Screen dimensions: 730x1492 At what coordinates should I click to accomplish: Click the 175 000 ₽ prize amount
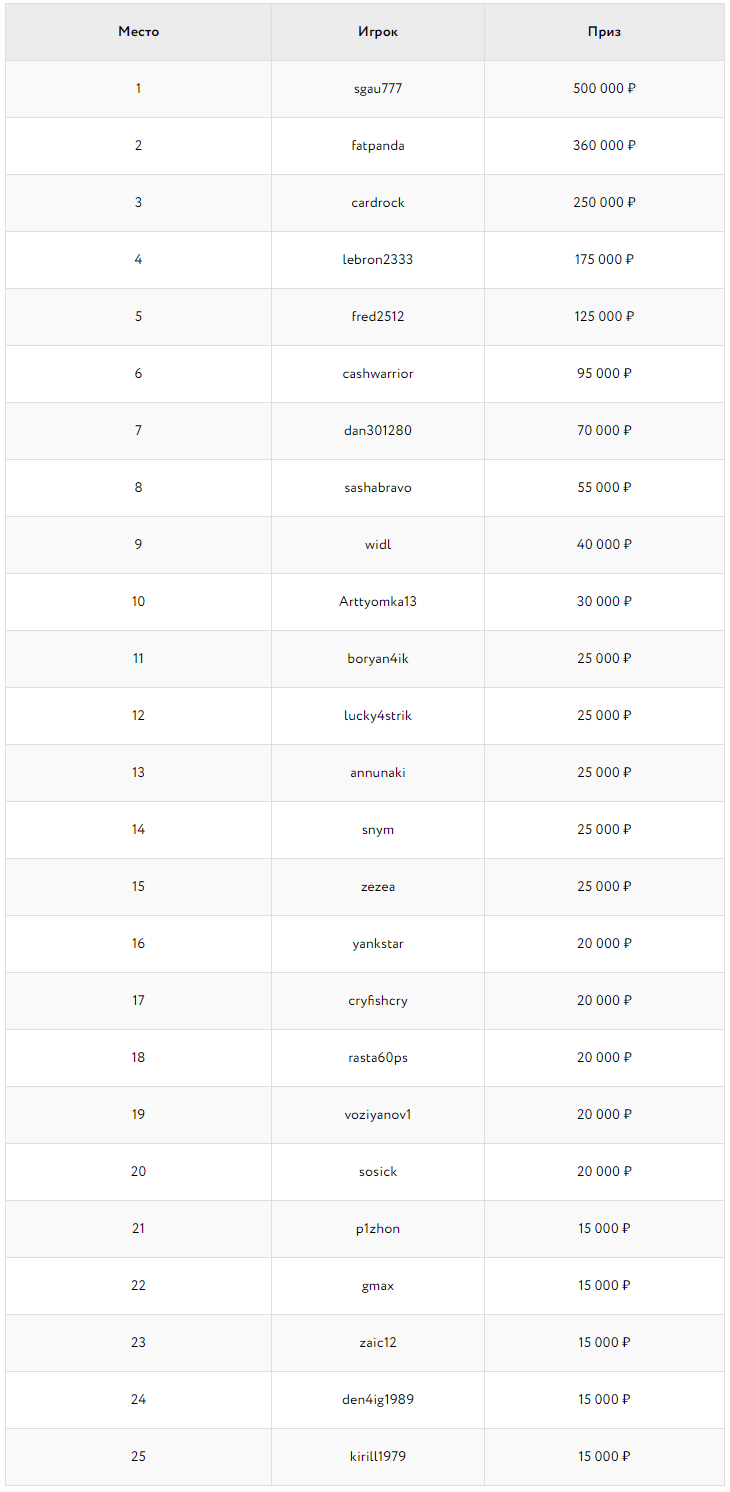pos(604,260)
